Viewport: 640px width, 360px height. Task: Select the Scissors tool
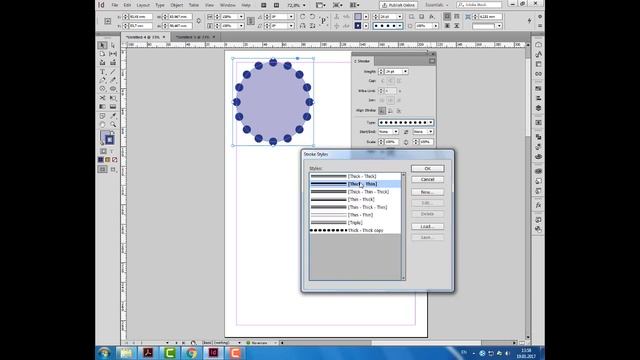pos(102,98)
